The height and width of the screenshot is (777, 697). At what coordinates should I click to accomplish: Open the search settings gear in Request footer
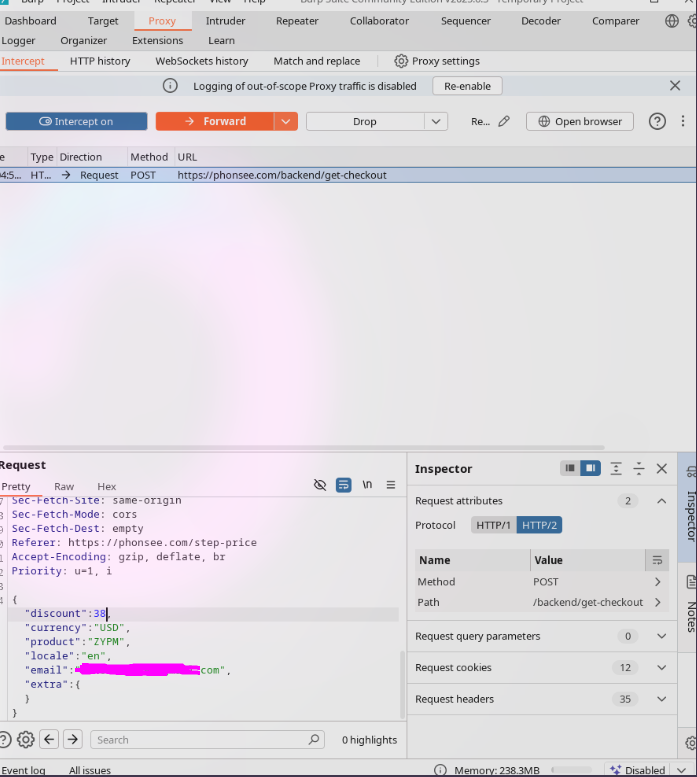25,740
